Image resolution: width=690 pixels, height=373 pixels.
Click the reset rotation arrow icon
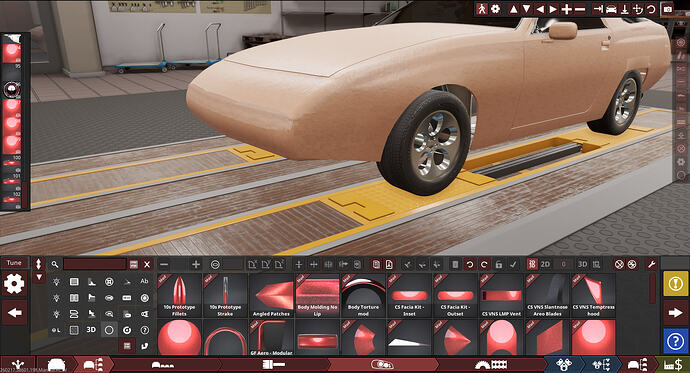point(652,9)
